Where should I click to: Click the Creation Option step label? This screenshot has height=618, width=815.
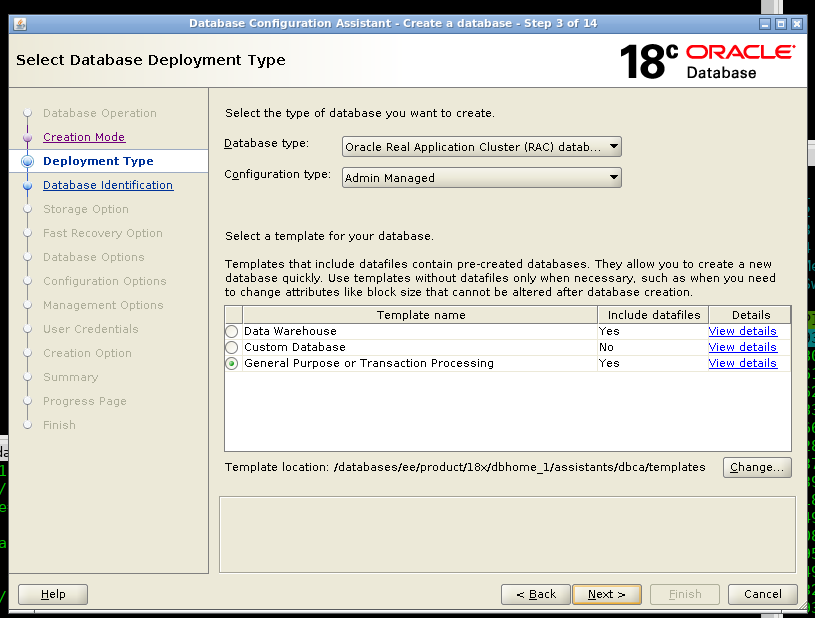pos(87,353)
